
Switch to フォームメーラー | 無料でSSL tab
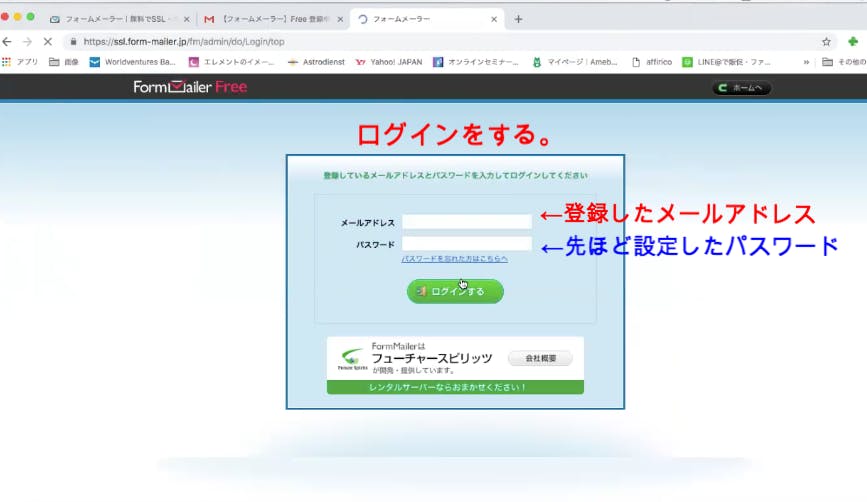[113, 19]
